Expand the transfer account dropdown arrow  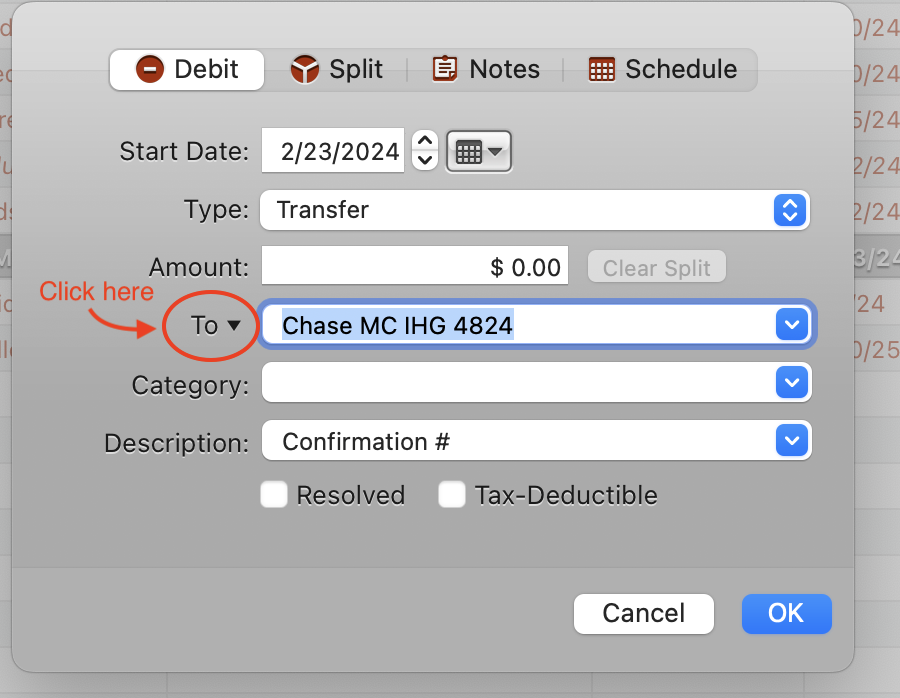(792, 324)
